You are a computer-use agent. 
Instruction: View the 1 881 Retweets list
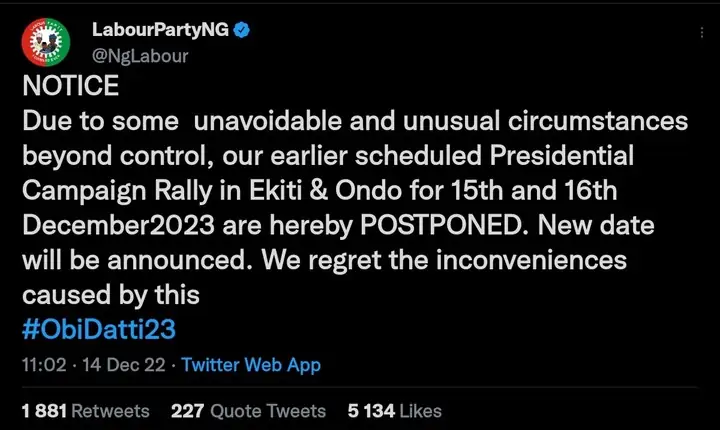pos(85,411)
